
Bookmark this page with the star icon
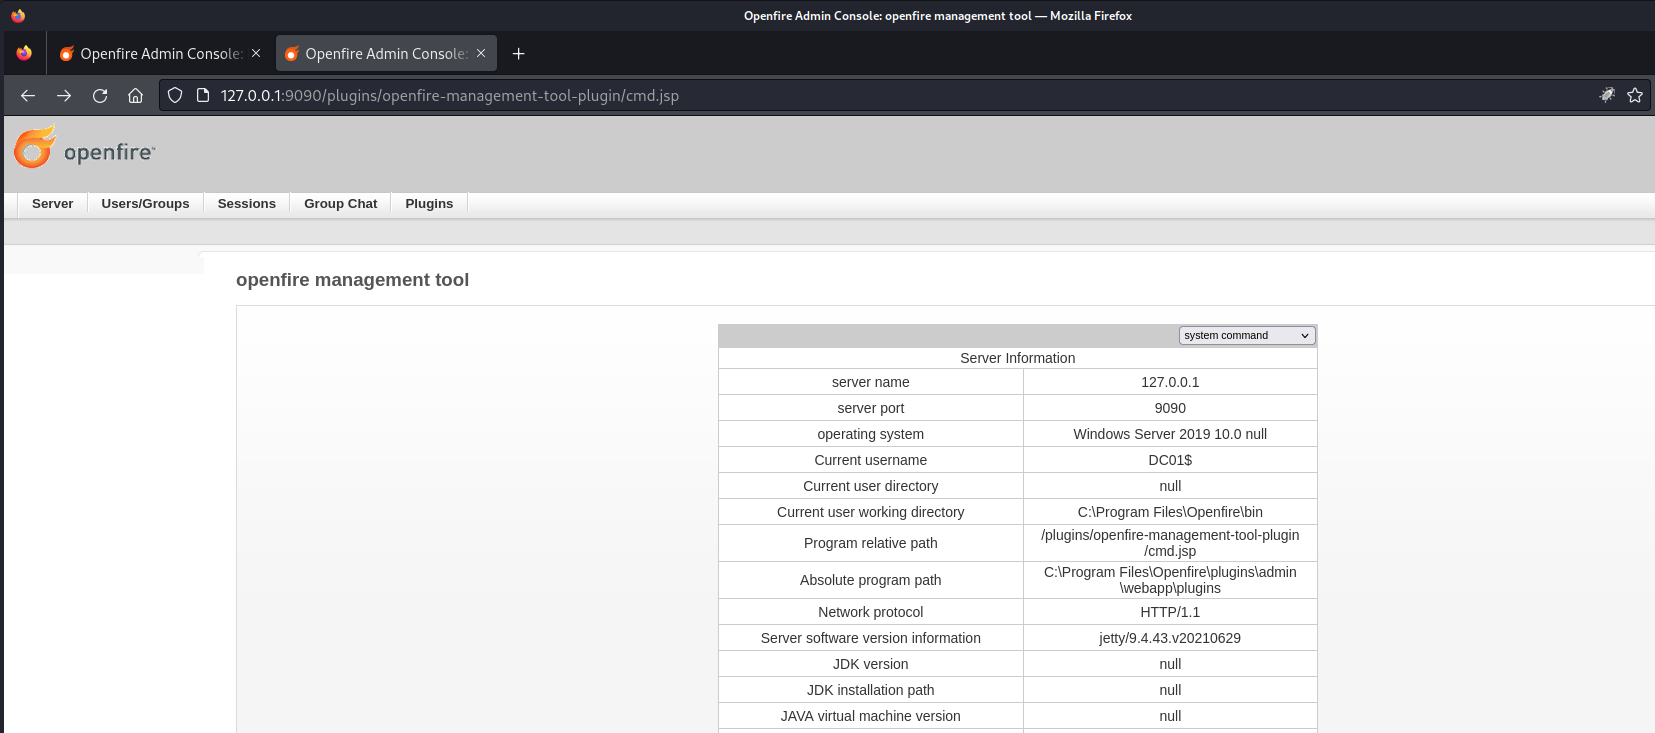tap(1635, 96)
